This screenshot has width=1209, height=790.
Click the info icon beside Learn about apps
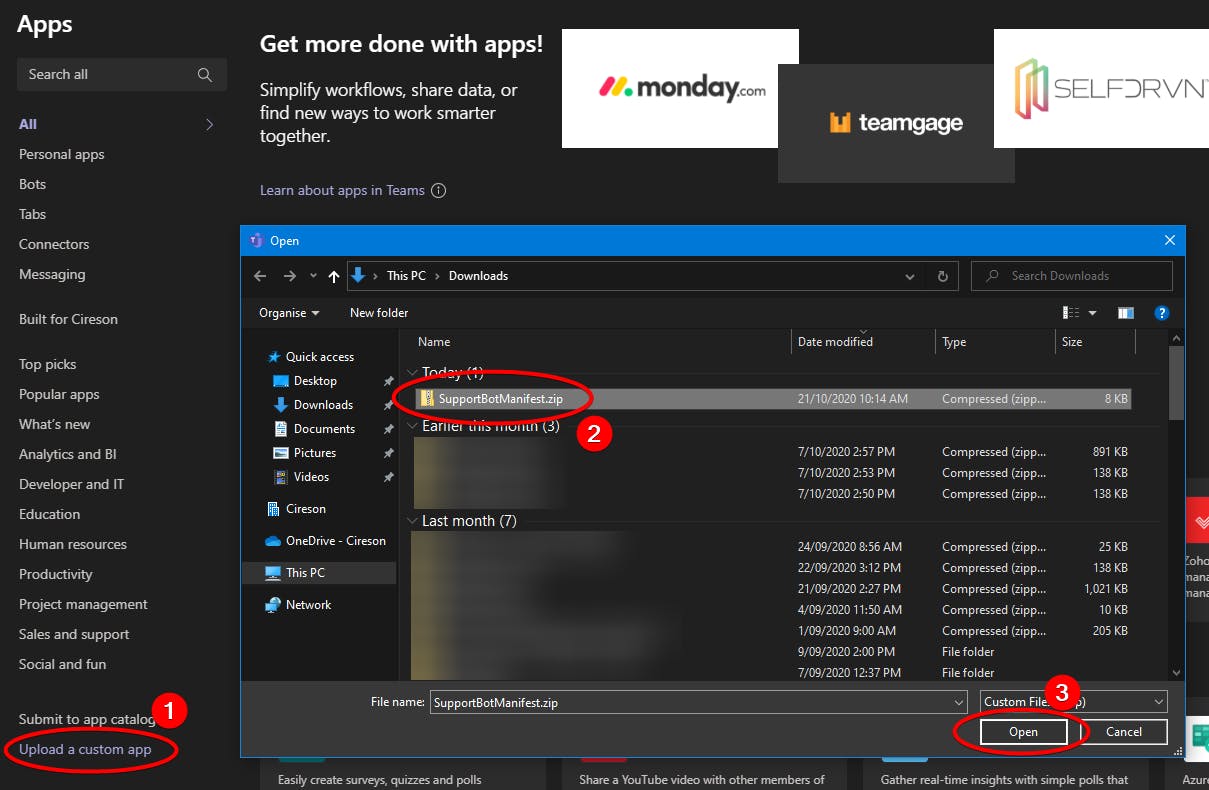tap(438, 191)
